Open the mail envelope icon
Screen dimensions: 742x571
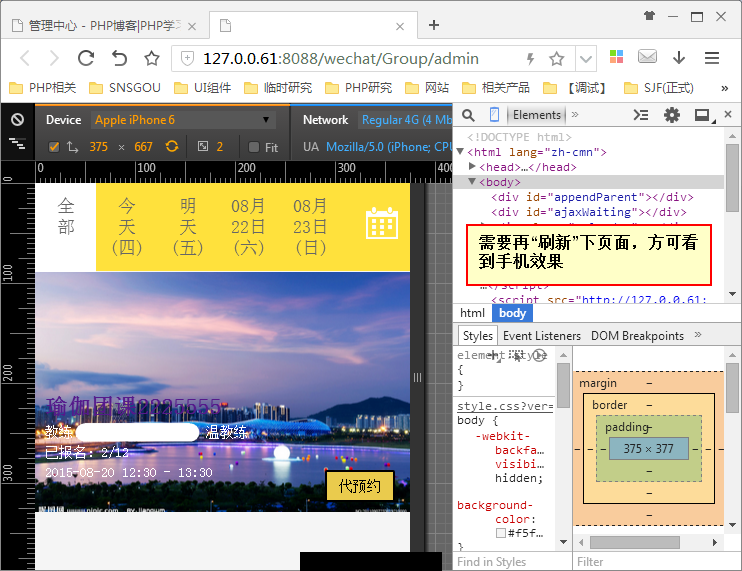pos(647,57)
